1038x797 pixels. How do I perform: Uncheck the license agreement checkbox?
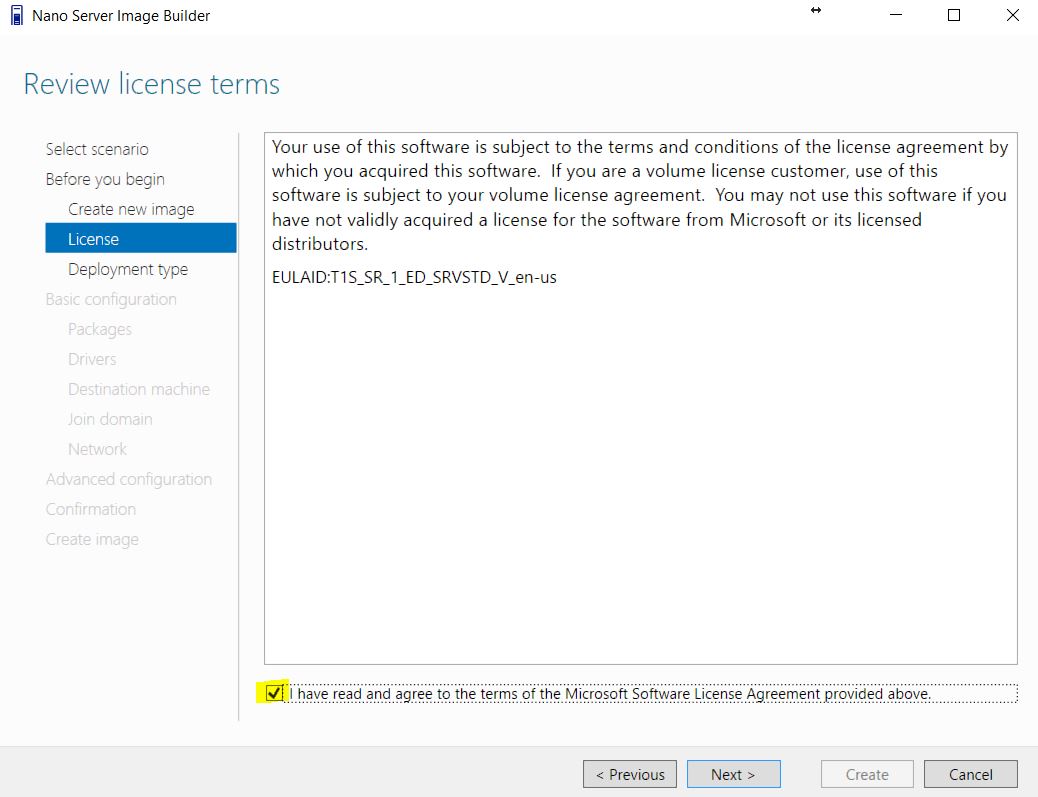273,693
